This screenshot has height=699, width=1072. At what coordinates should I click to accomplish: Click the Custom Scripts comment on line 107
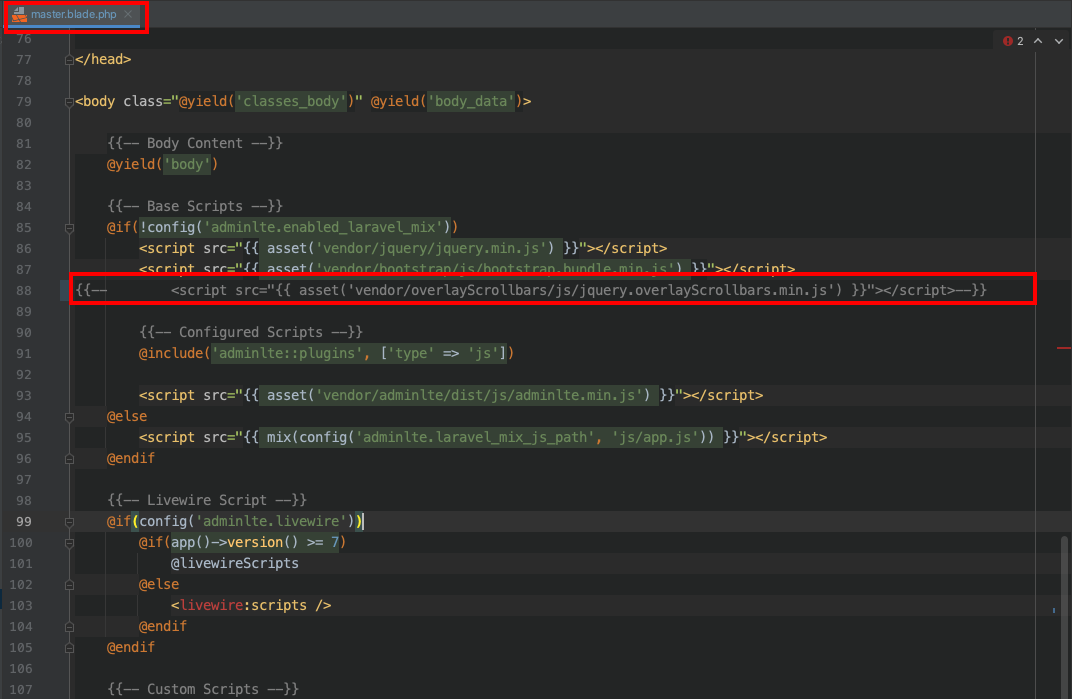click(x=203, y=689)
